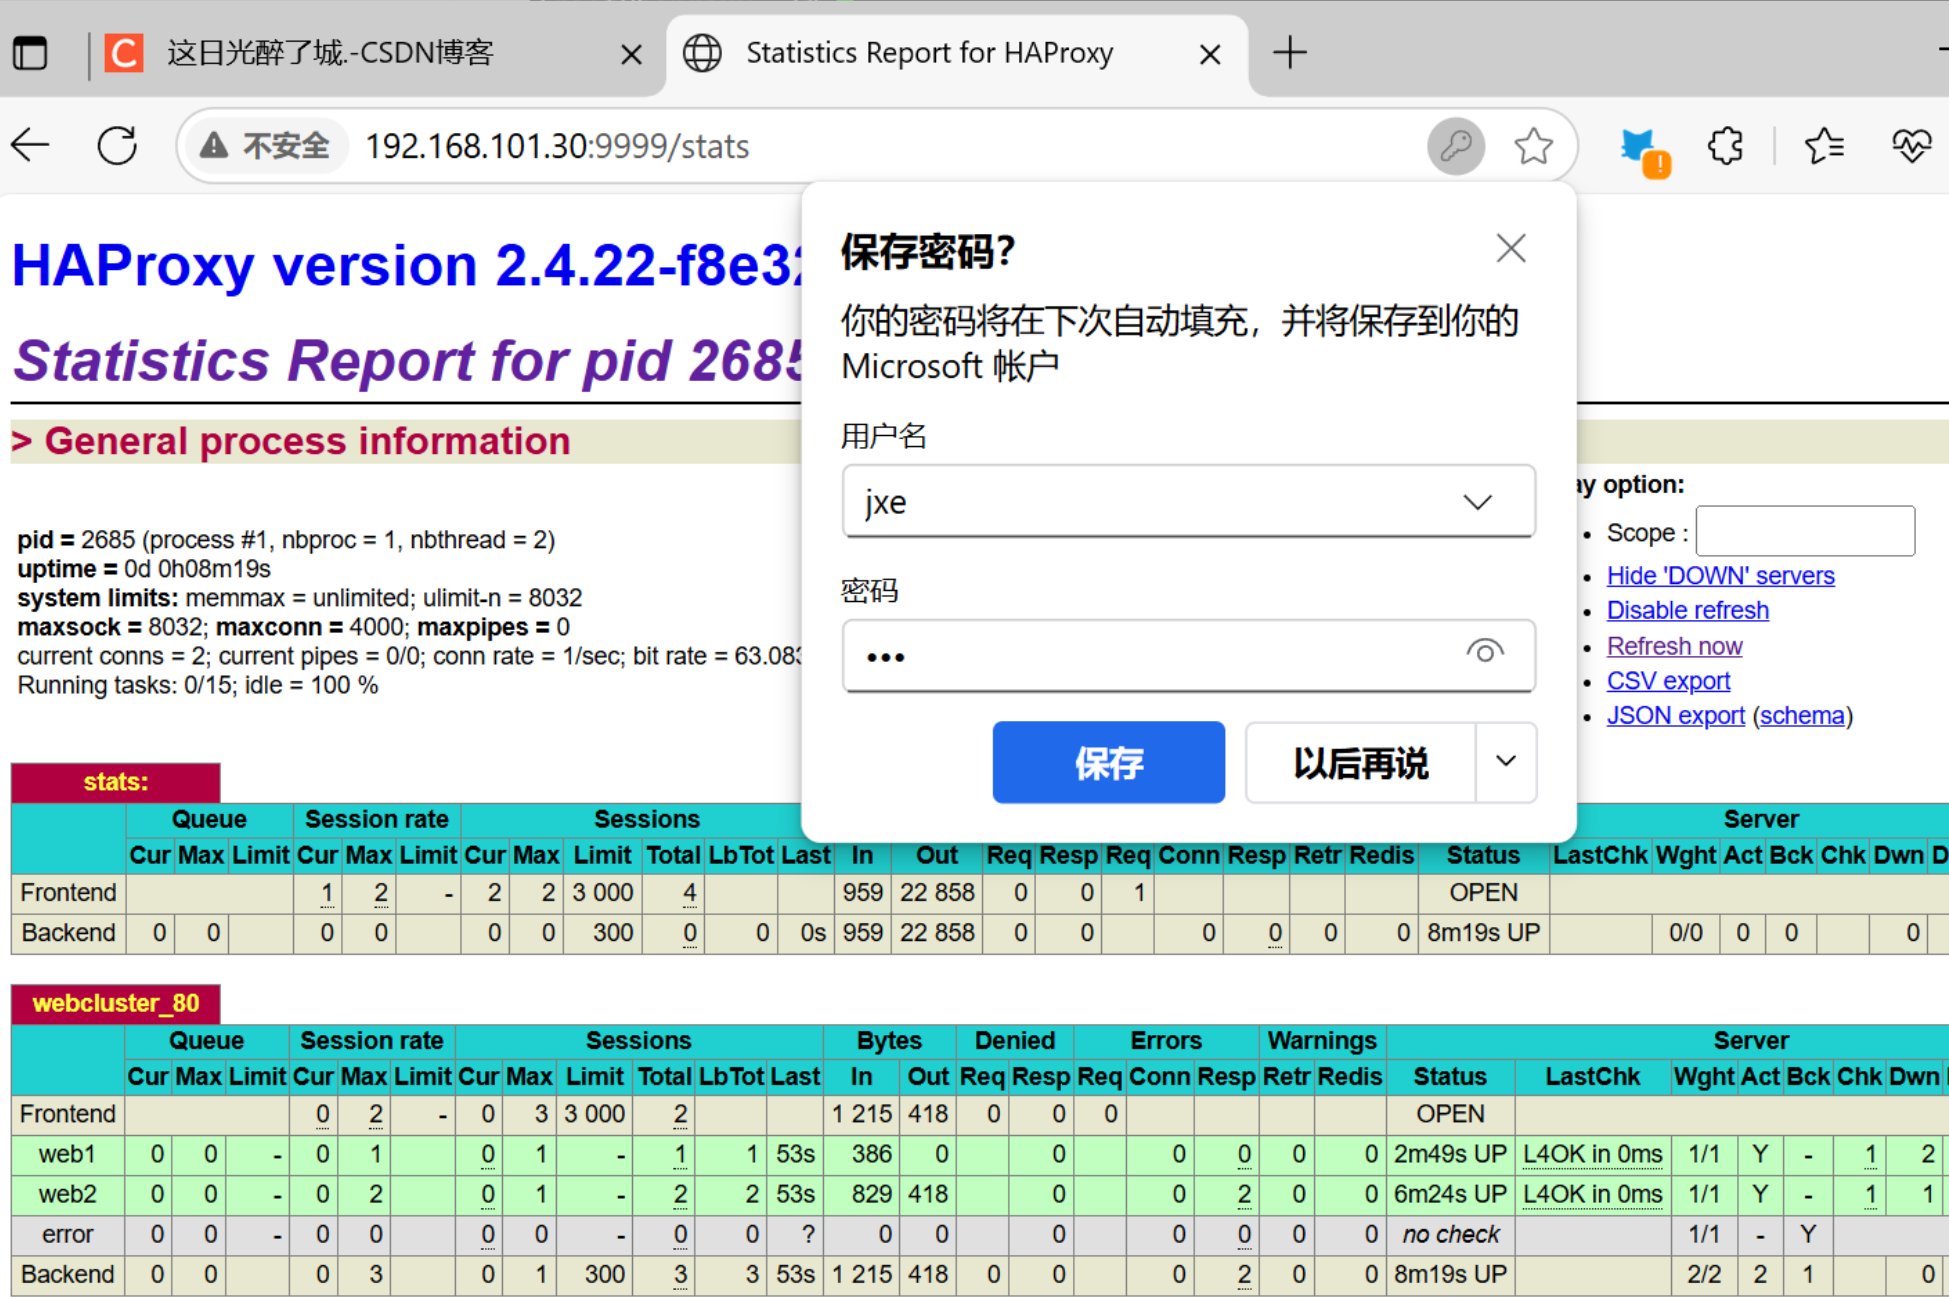Open Hide 'DOWN' servers link
The image size is (1949, 1298).
click(1720, 576)
